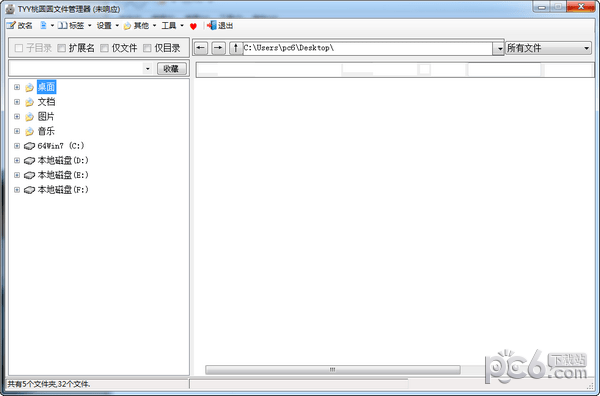Go forward with the right arrow button
The height and width of the screenshot is (396, 600).
click(218, 48)
